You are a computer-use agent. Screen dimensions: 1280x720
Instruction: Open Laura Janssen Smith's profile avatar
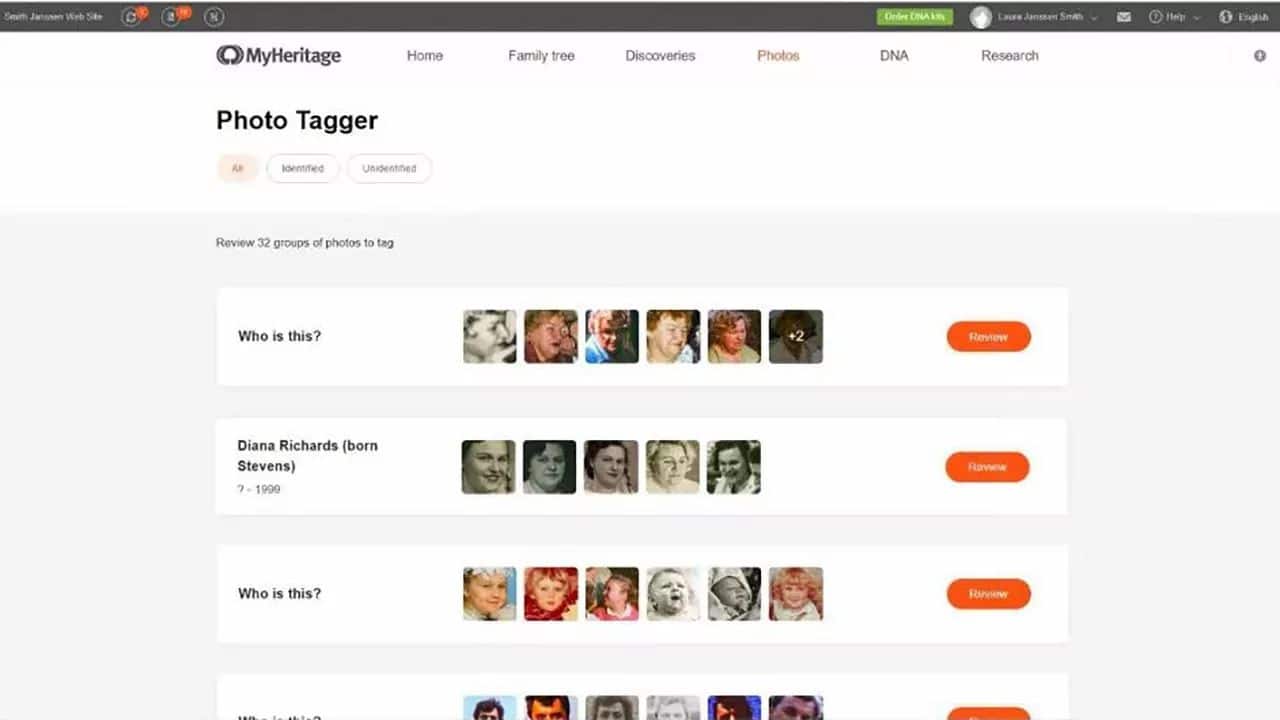pos(980,17)
